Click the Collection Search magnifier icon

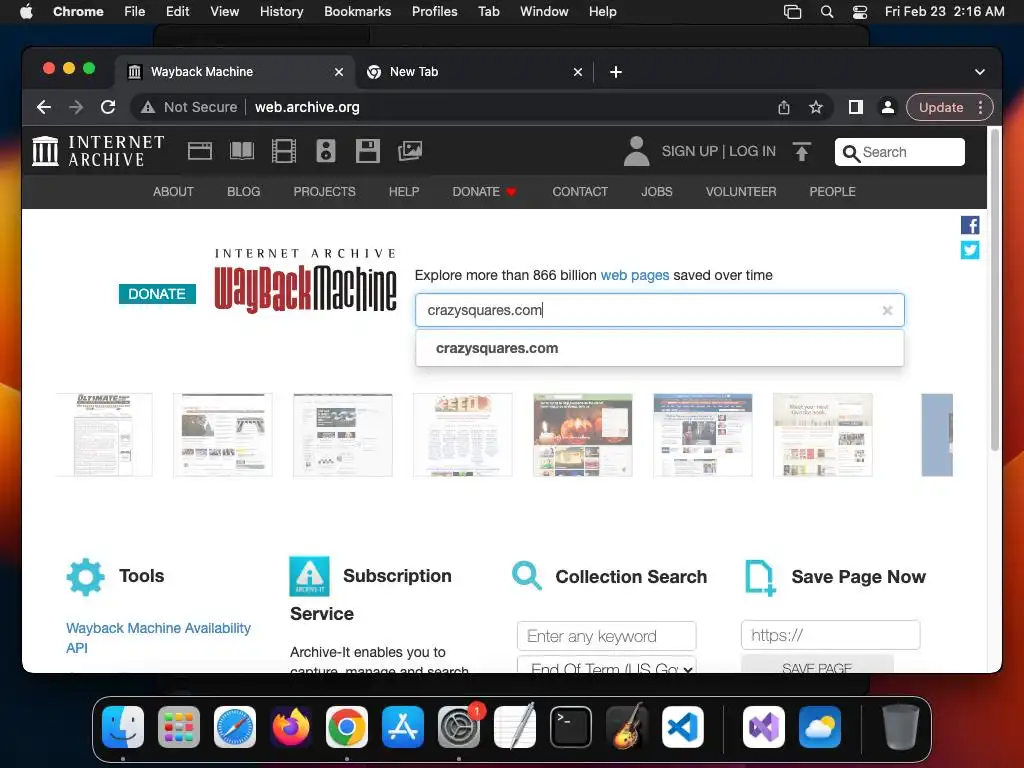pyautogui.click(x=526, y=575)
